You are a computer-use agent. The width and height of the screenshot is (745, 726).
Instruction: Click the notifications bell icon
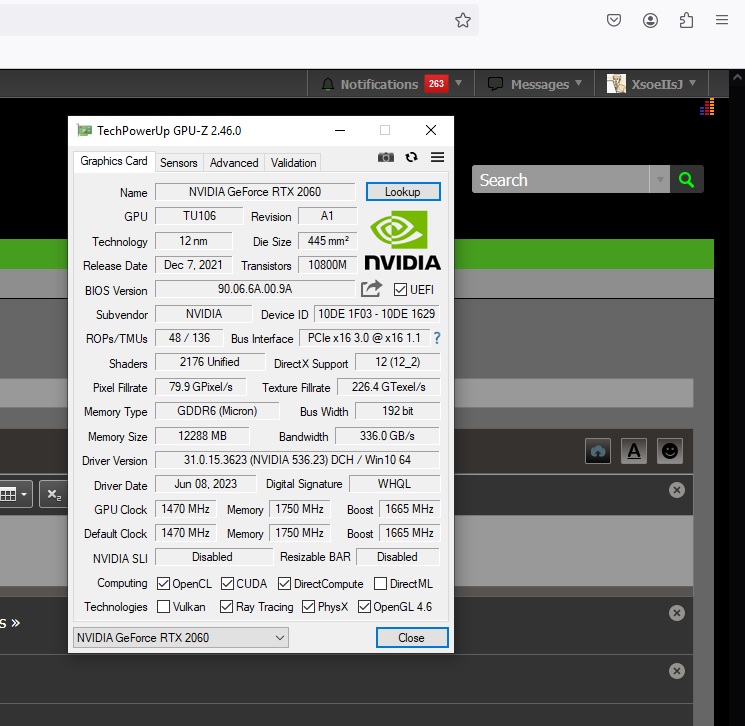(x=328, y=85)
